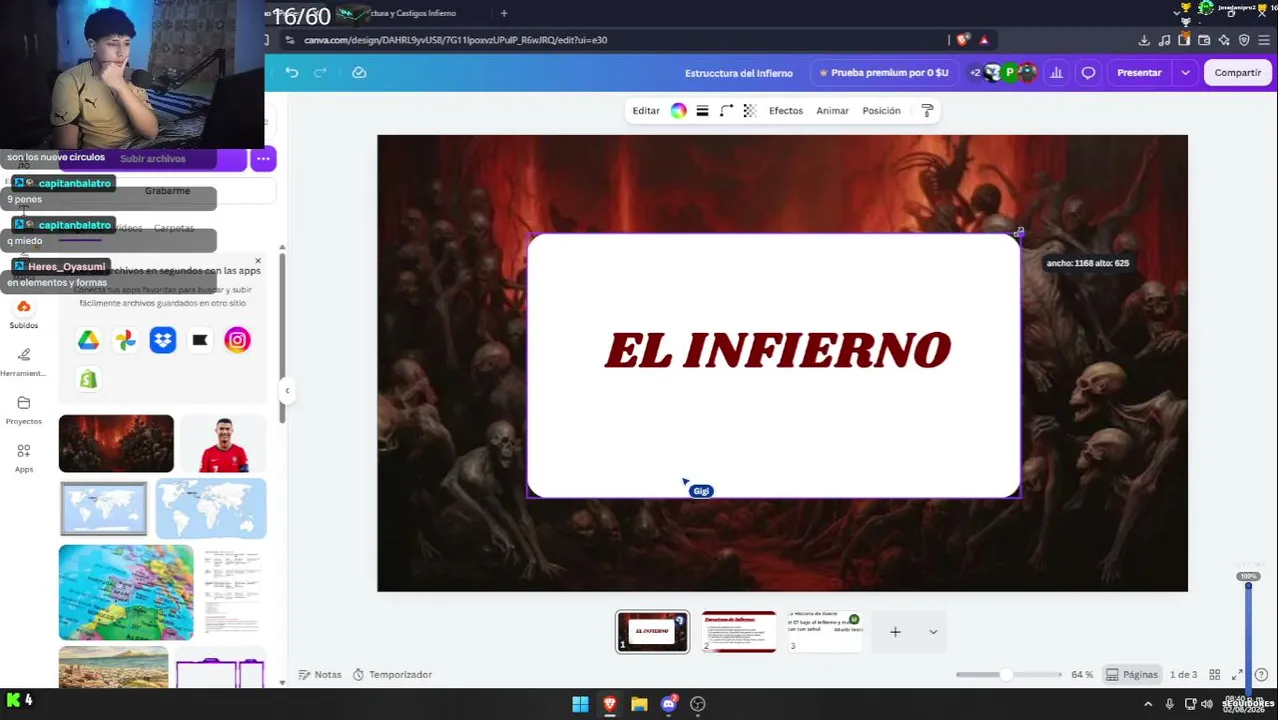
Task: Open the +2 collaborators avatars
Action: click(x=1002, y=73)
